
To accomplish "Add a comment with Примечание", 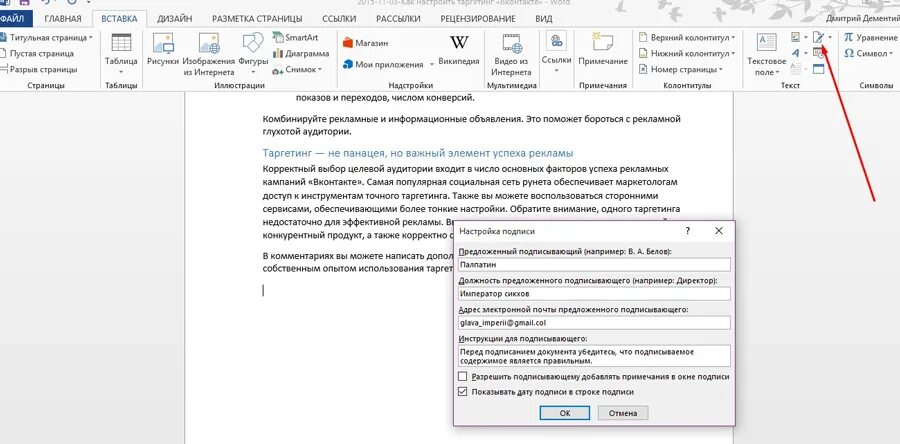I will point(603,49).
